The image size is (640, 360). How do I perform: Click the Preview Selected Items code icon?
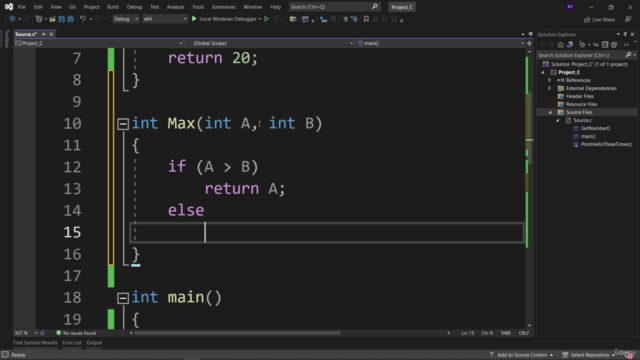(627, 45)
